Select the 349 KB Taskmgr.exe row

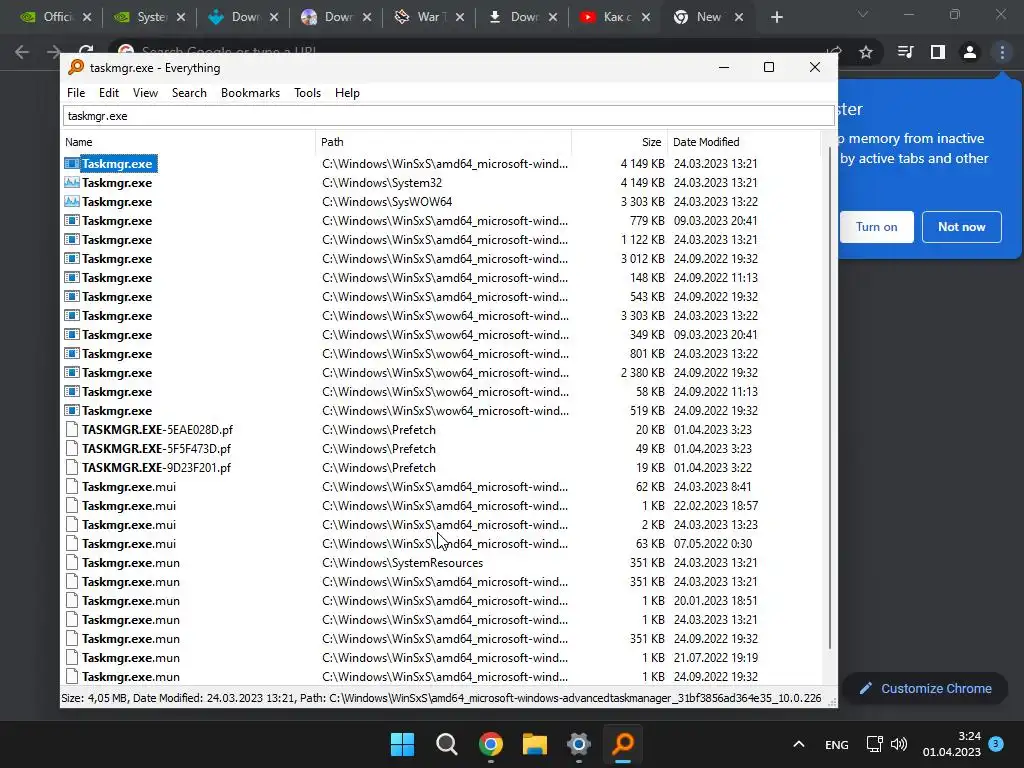pos(441,334)
